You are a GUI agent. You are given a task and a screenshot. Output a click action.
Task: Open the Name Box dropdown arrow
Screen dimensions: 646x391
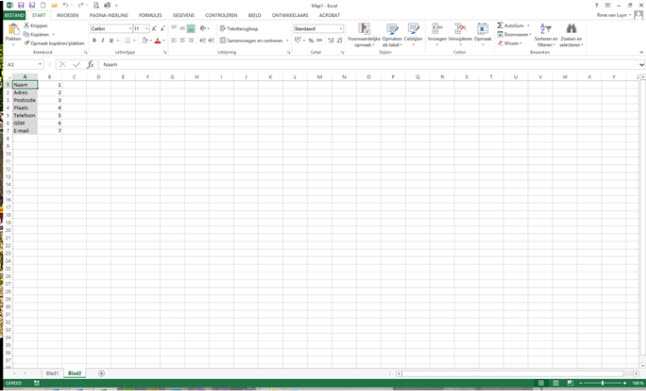pyautogui.click(x=40, y=65)
